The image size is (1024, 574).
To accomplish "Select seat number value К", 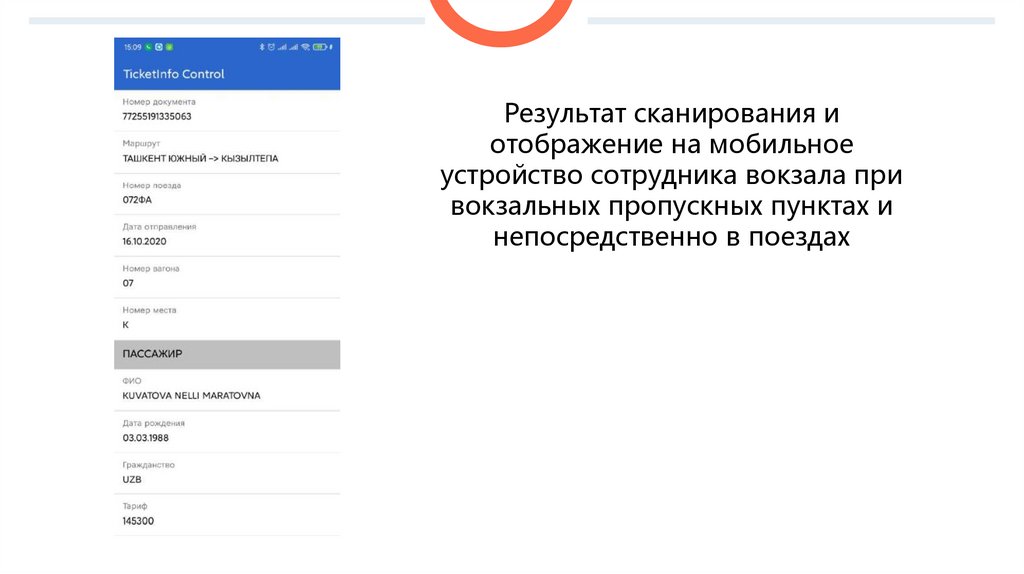I will [125, 325].
